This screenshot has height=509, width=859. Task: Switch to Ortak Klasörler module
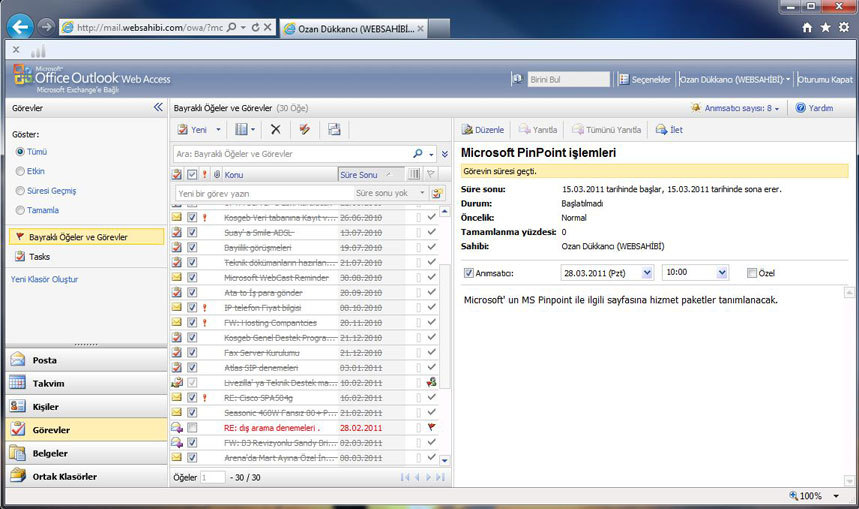pyautogui.click(x=86, y=476)
